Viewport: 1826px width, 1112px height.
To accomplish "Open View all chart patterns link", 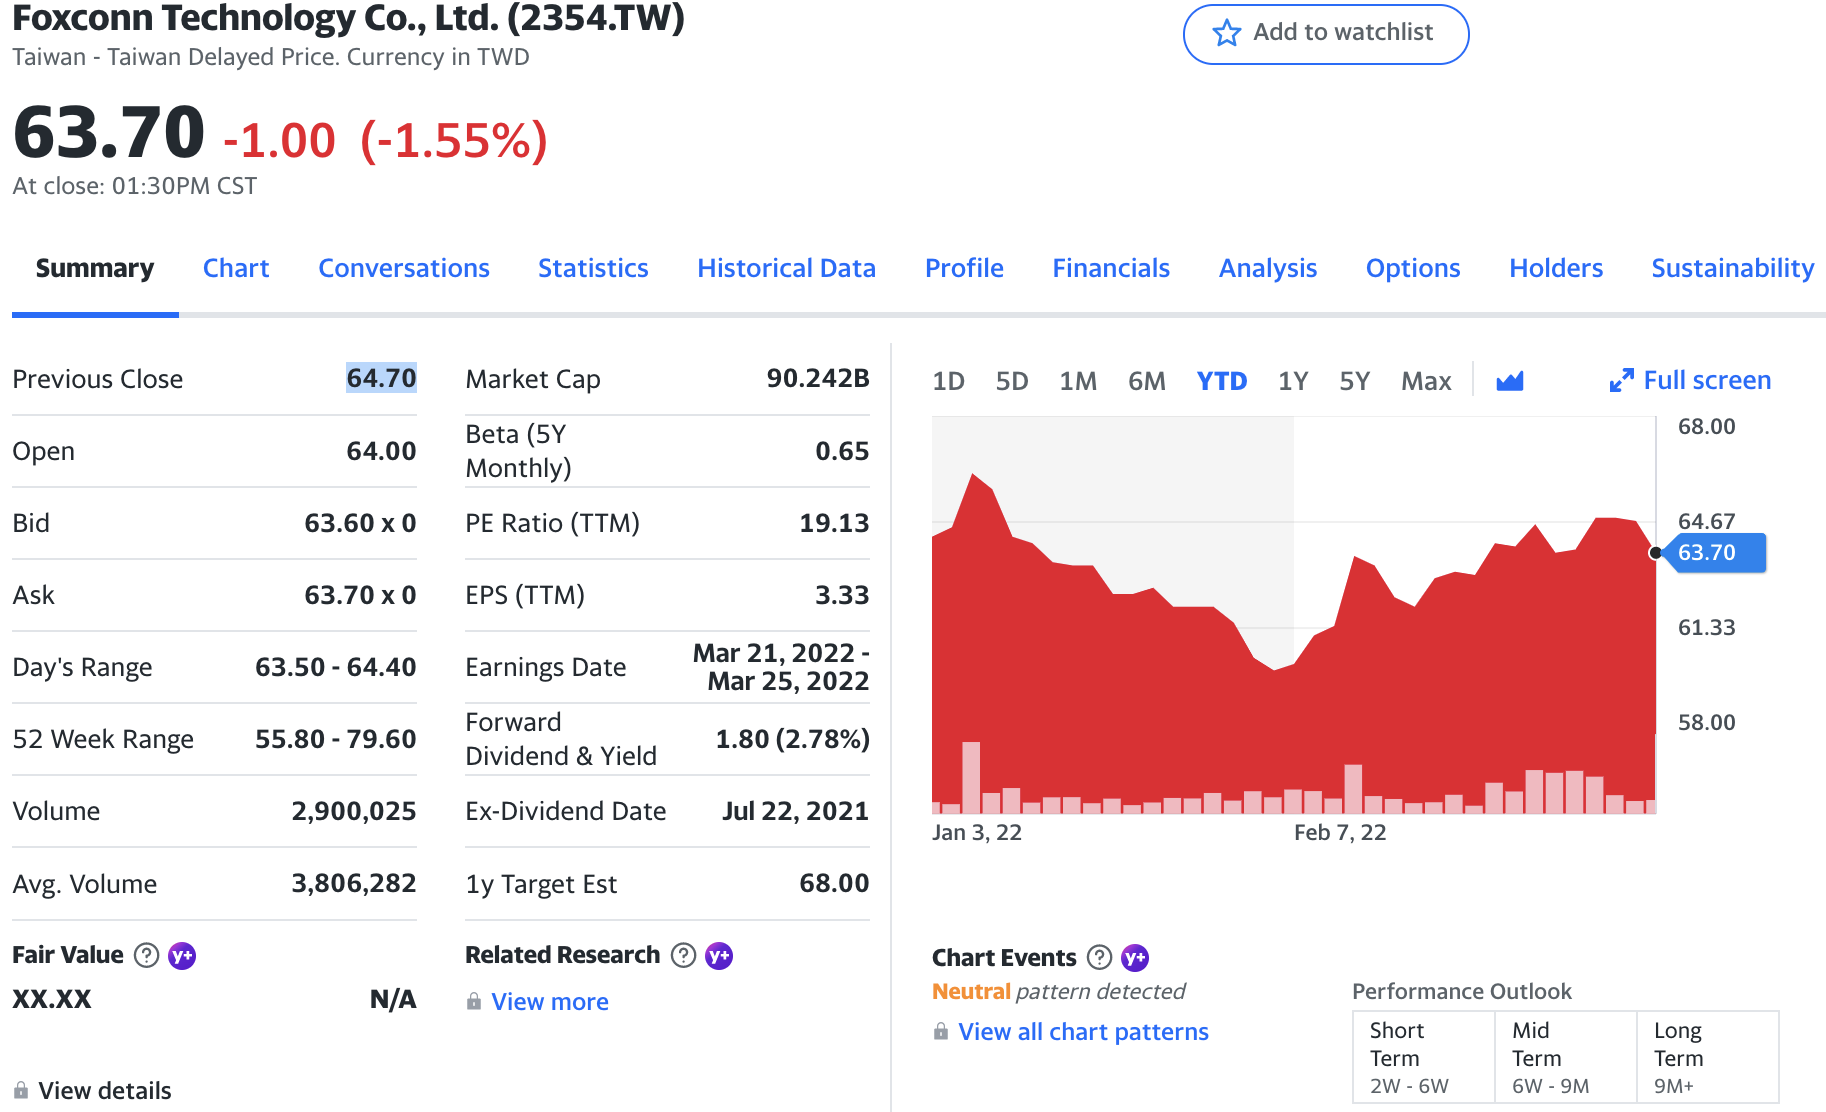I will point(1083,1031).
